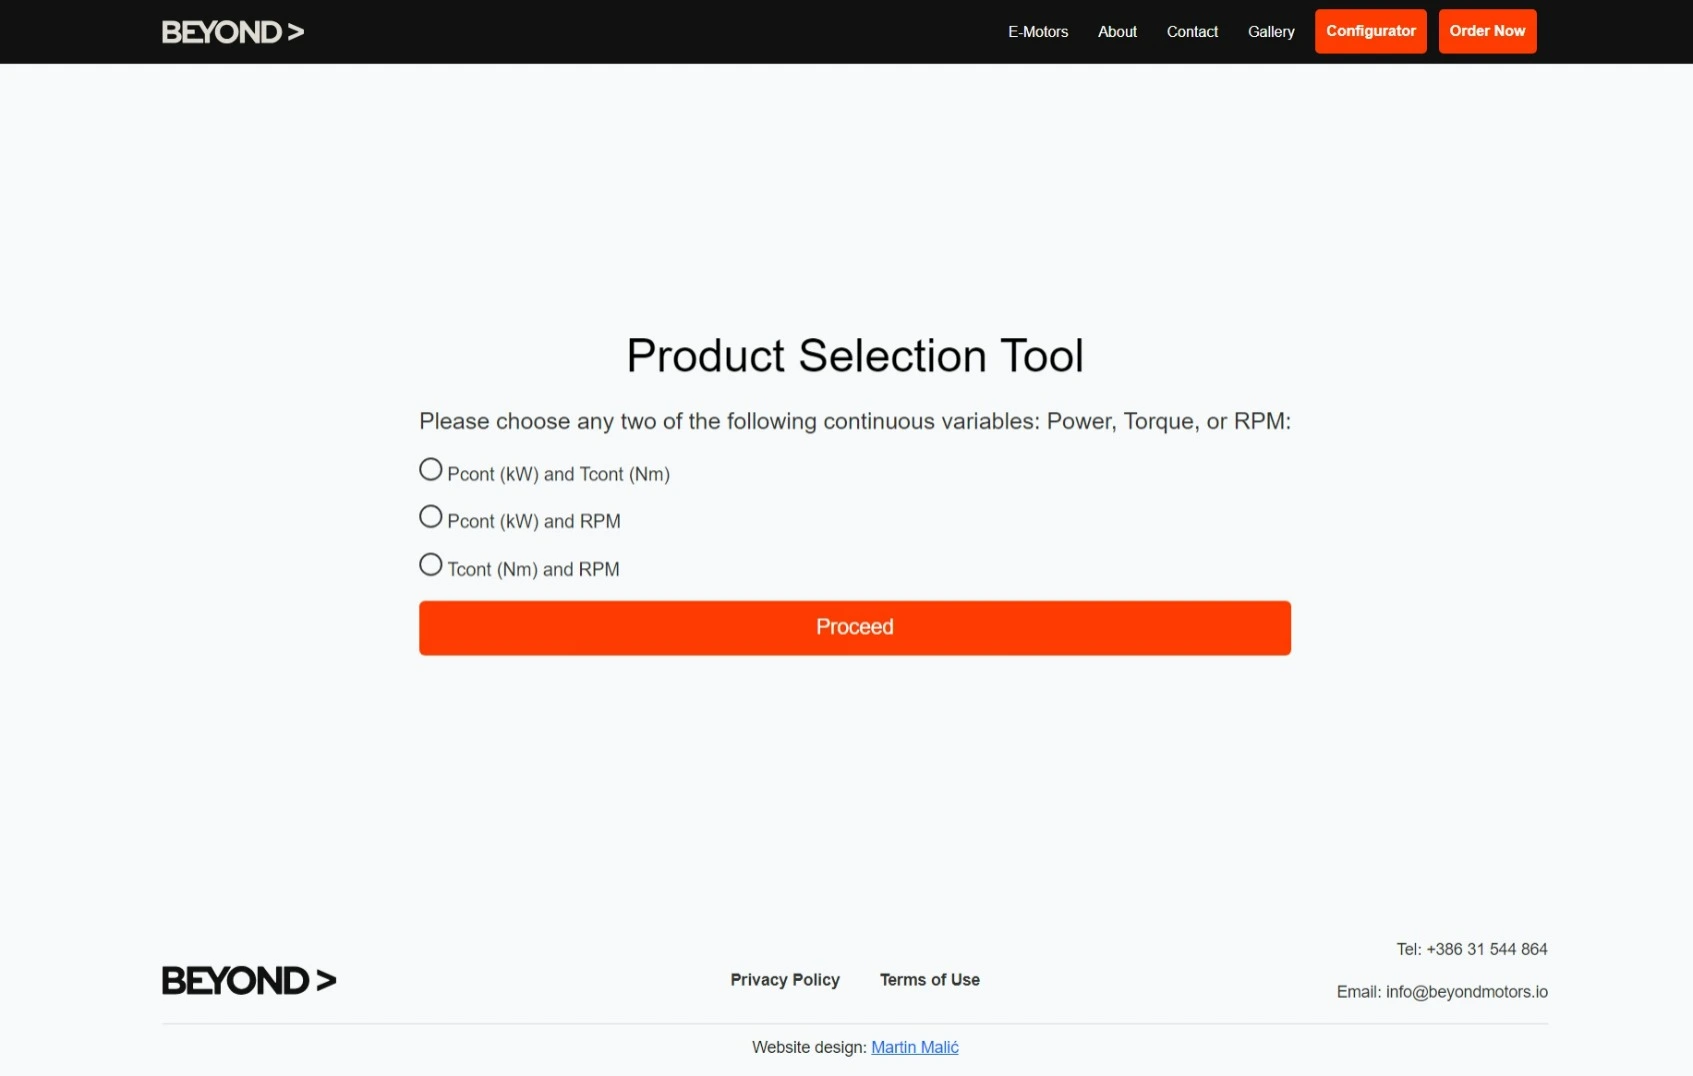Click the Configurator button

point(1371,31)
